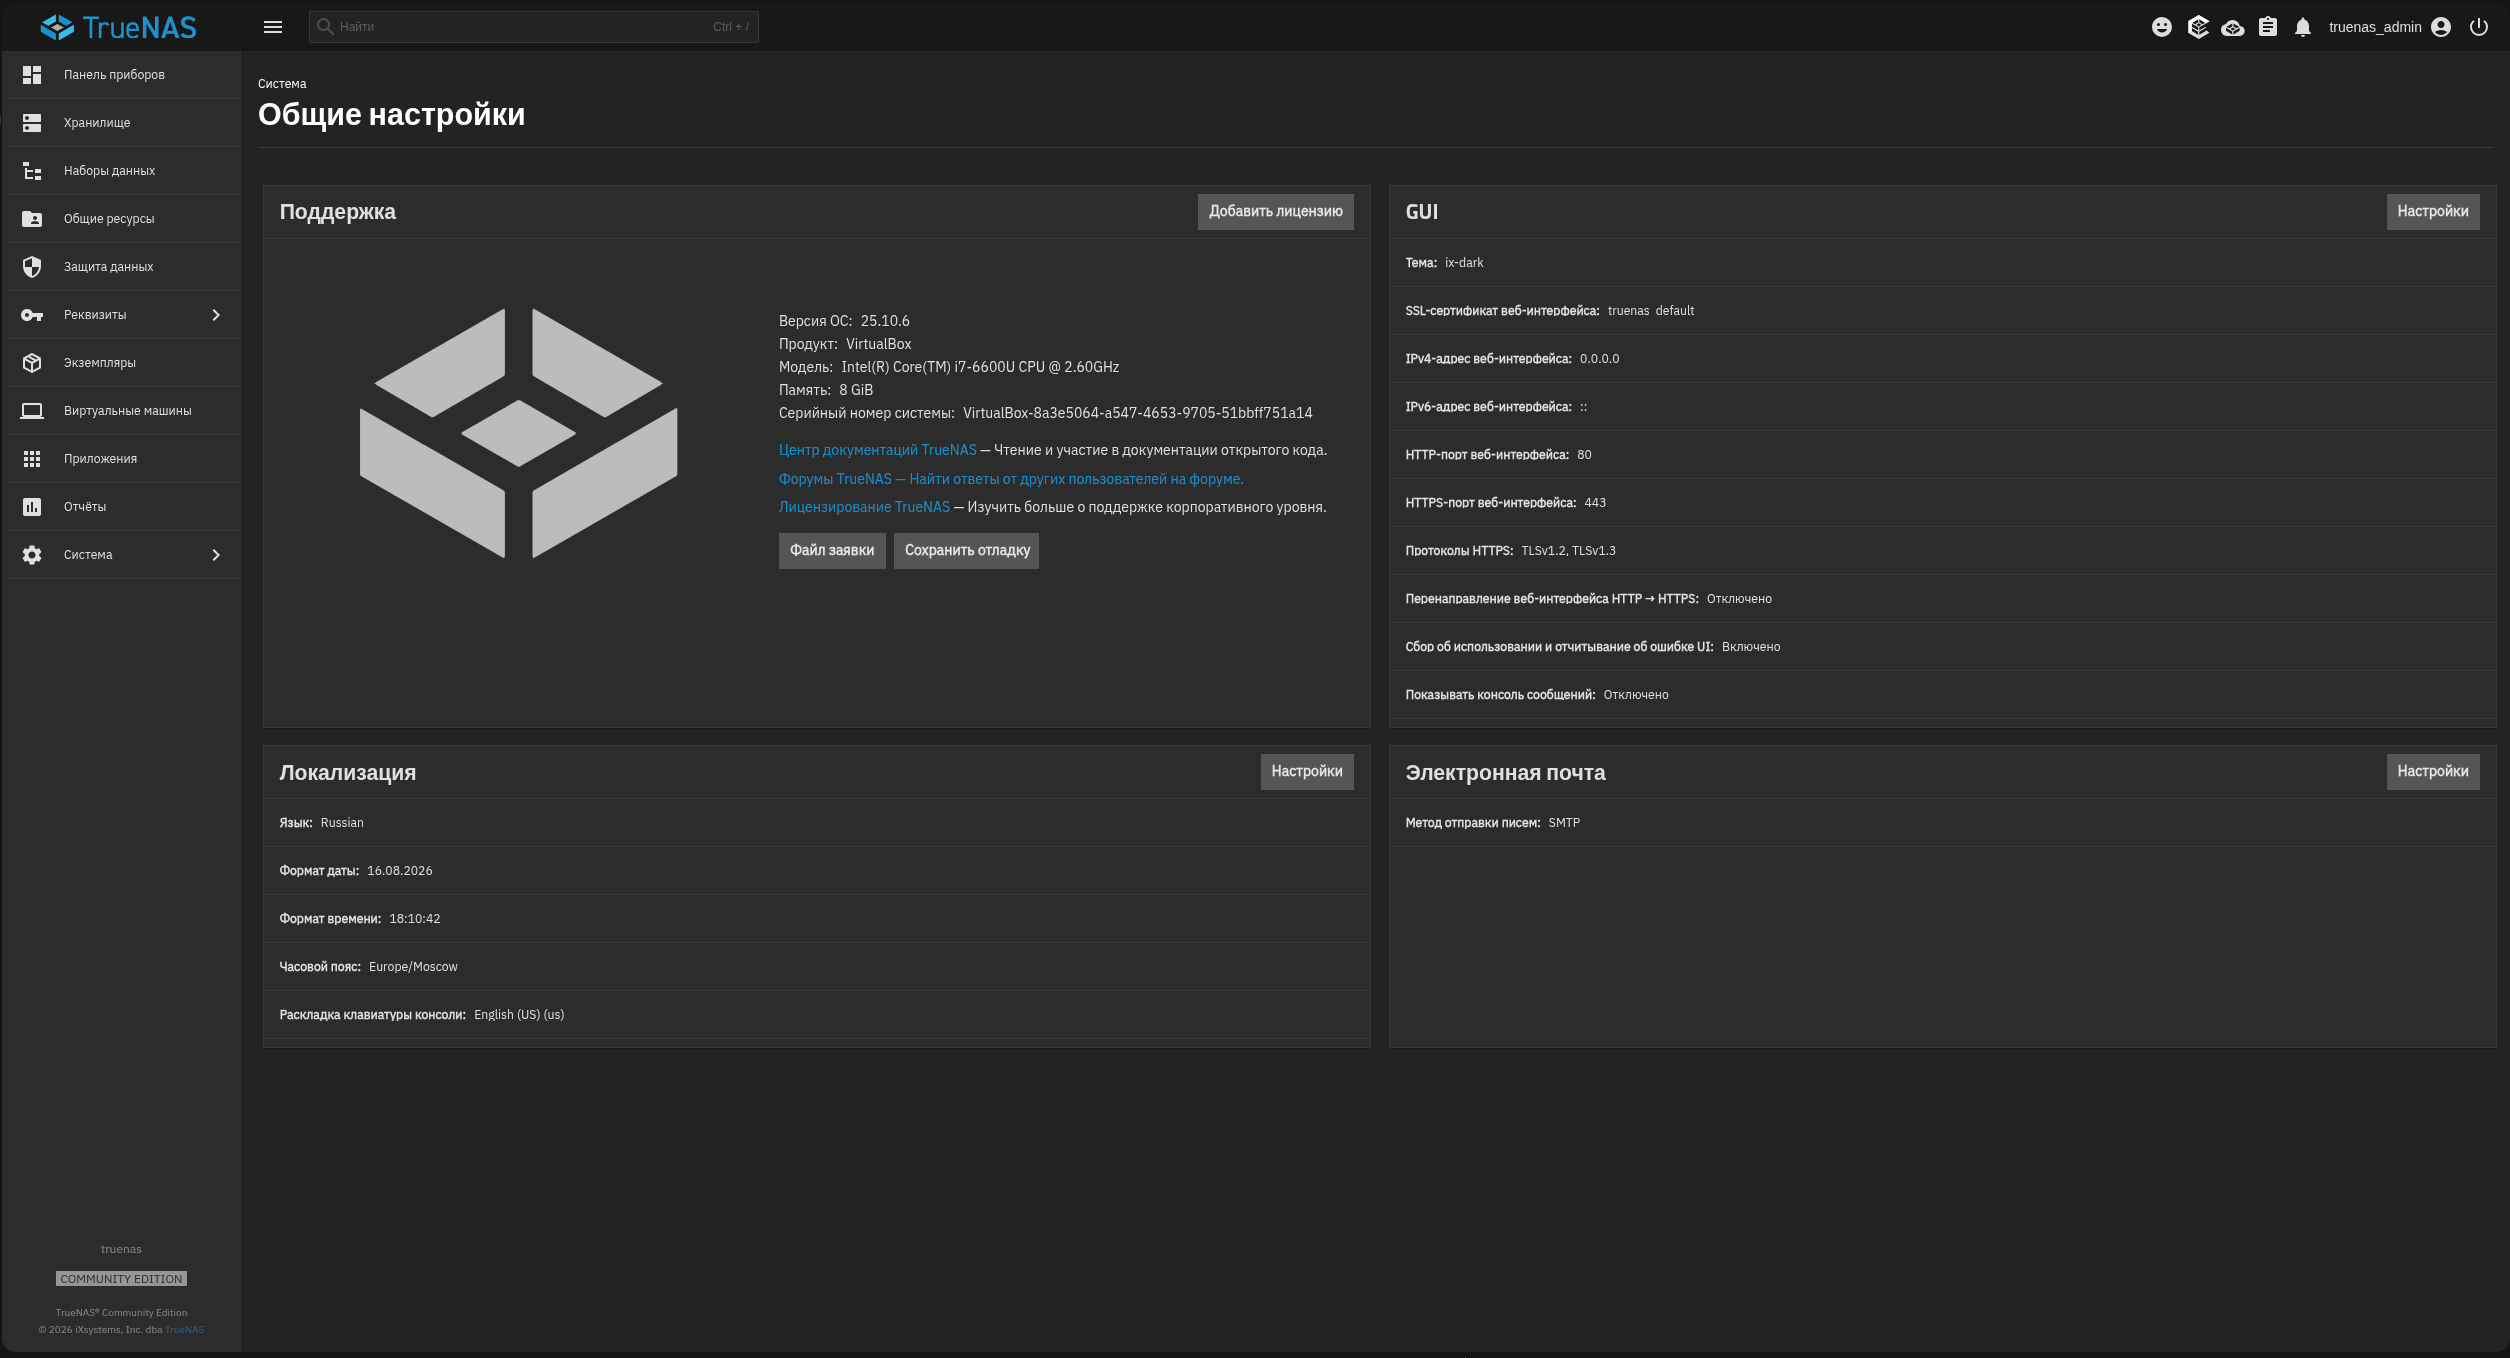Click the date format value 16.08.2026
Screen dimensions: 2510x1358
click(x=400, y=871)
